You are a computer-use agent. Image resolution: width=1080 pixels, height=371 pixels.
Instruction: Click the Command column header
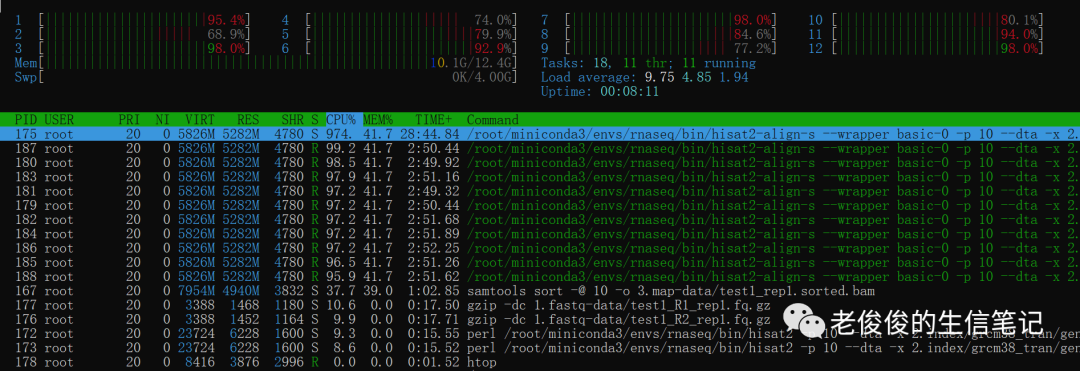pyautogui.click(x=493, y=119)
